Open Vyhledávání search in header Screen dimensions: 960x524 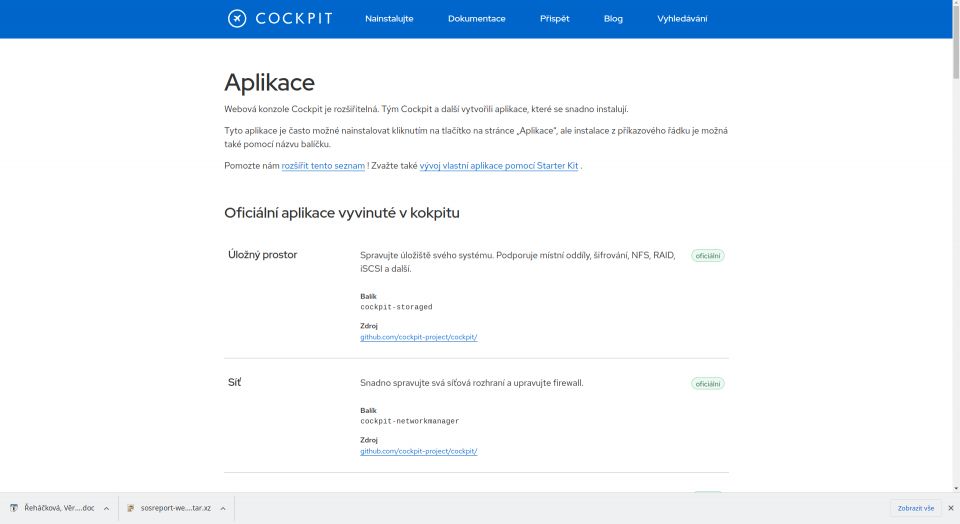(x=682, y=18)
